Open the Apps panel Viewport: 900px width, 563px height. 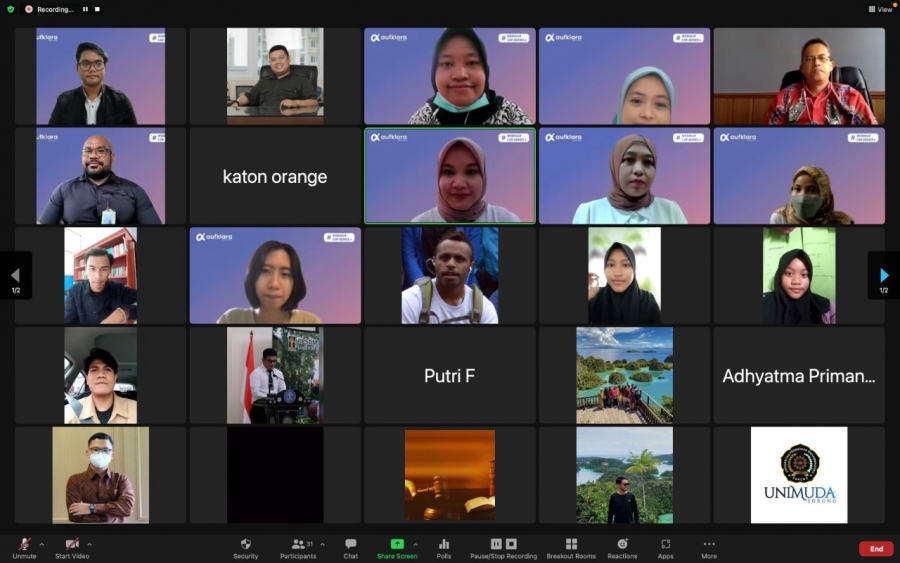coord(665,547)
